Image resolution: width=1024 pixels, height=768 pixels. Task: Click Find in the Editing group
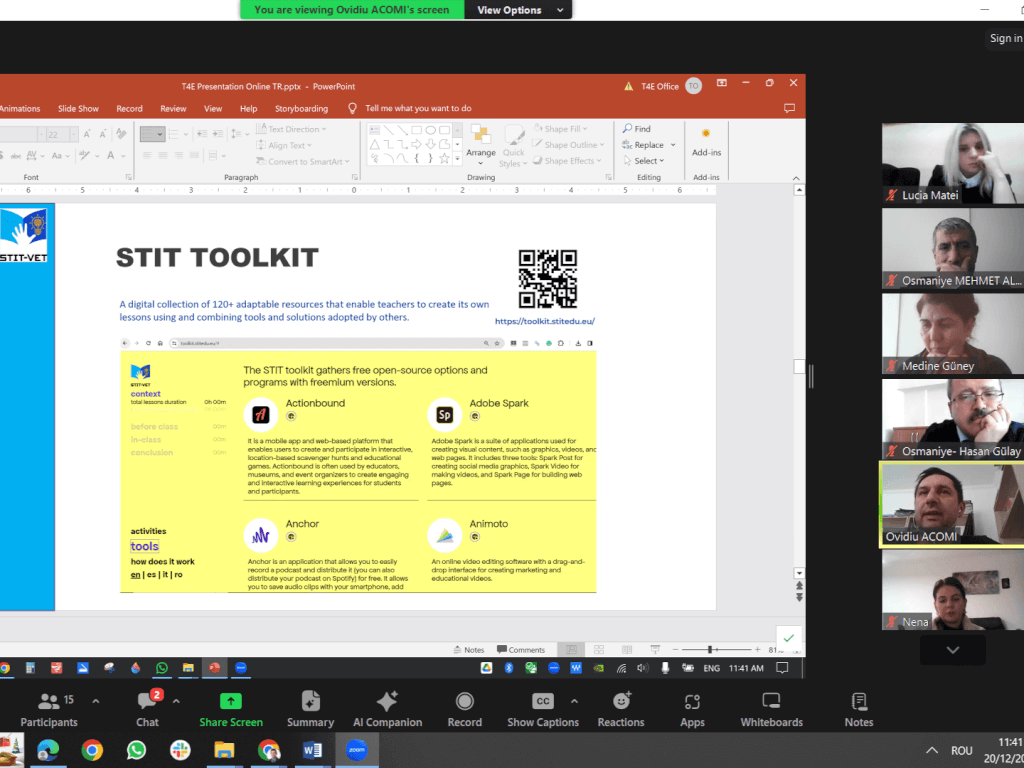point(637,129)
